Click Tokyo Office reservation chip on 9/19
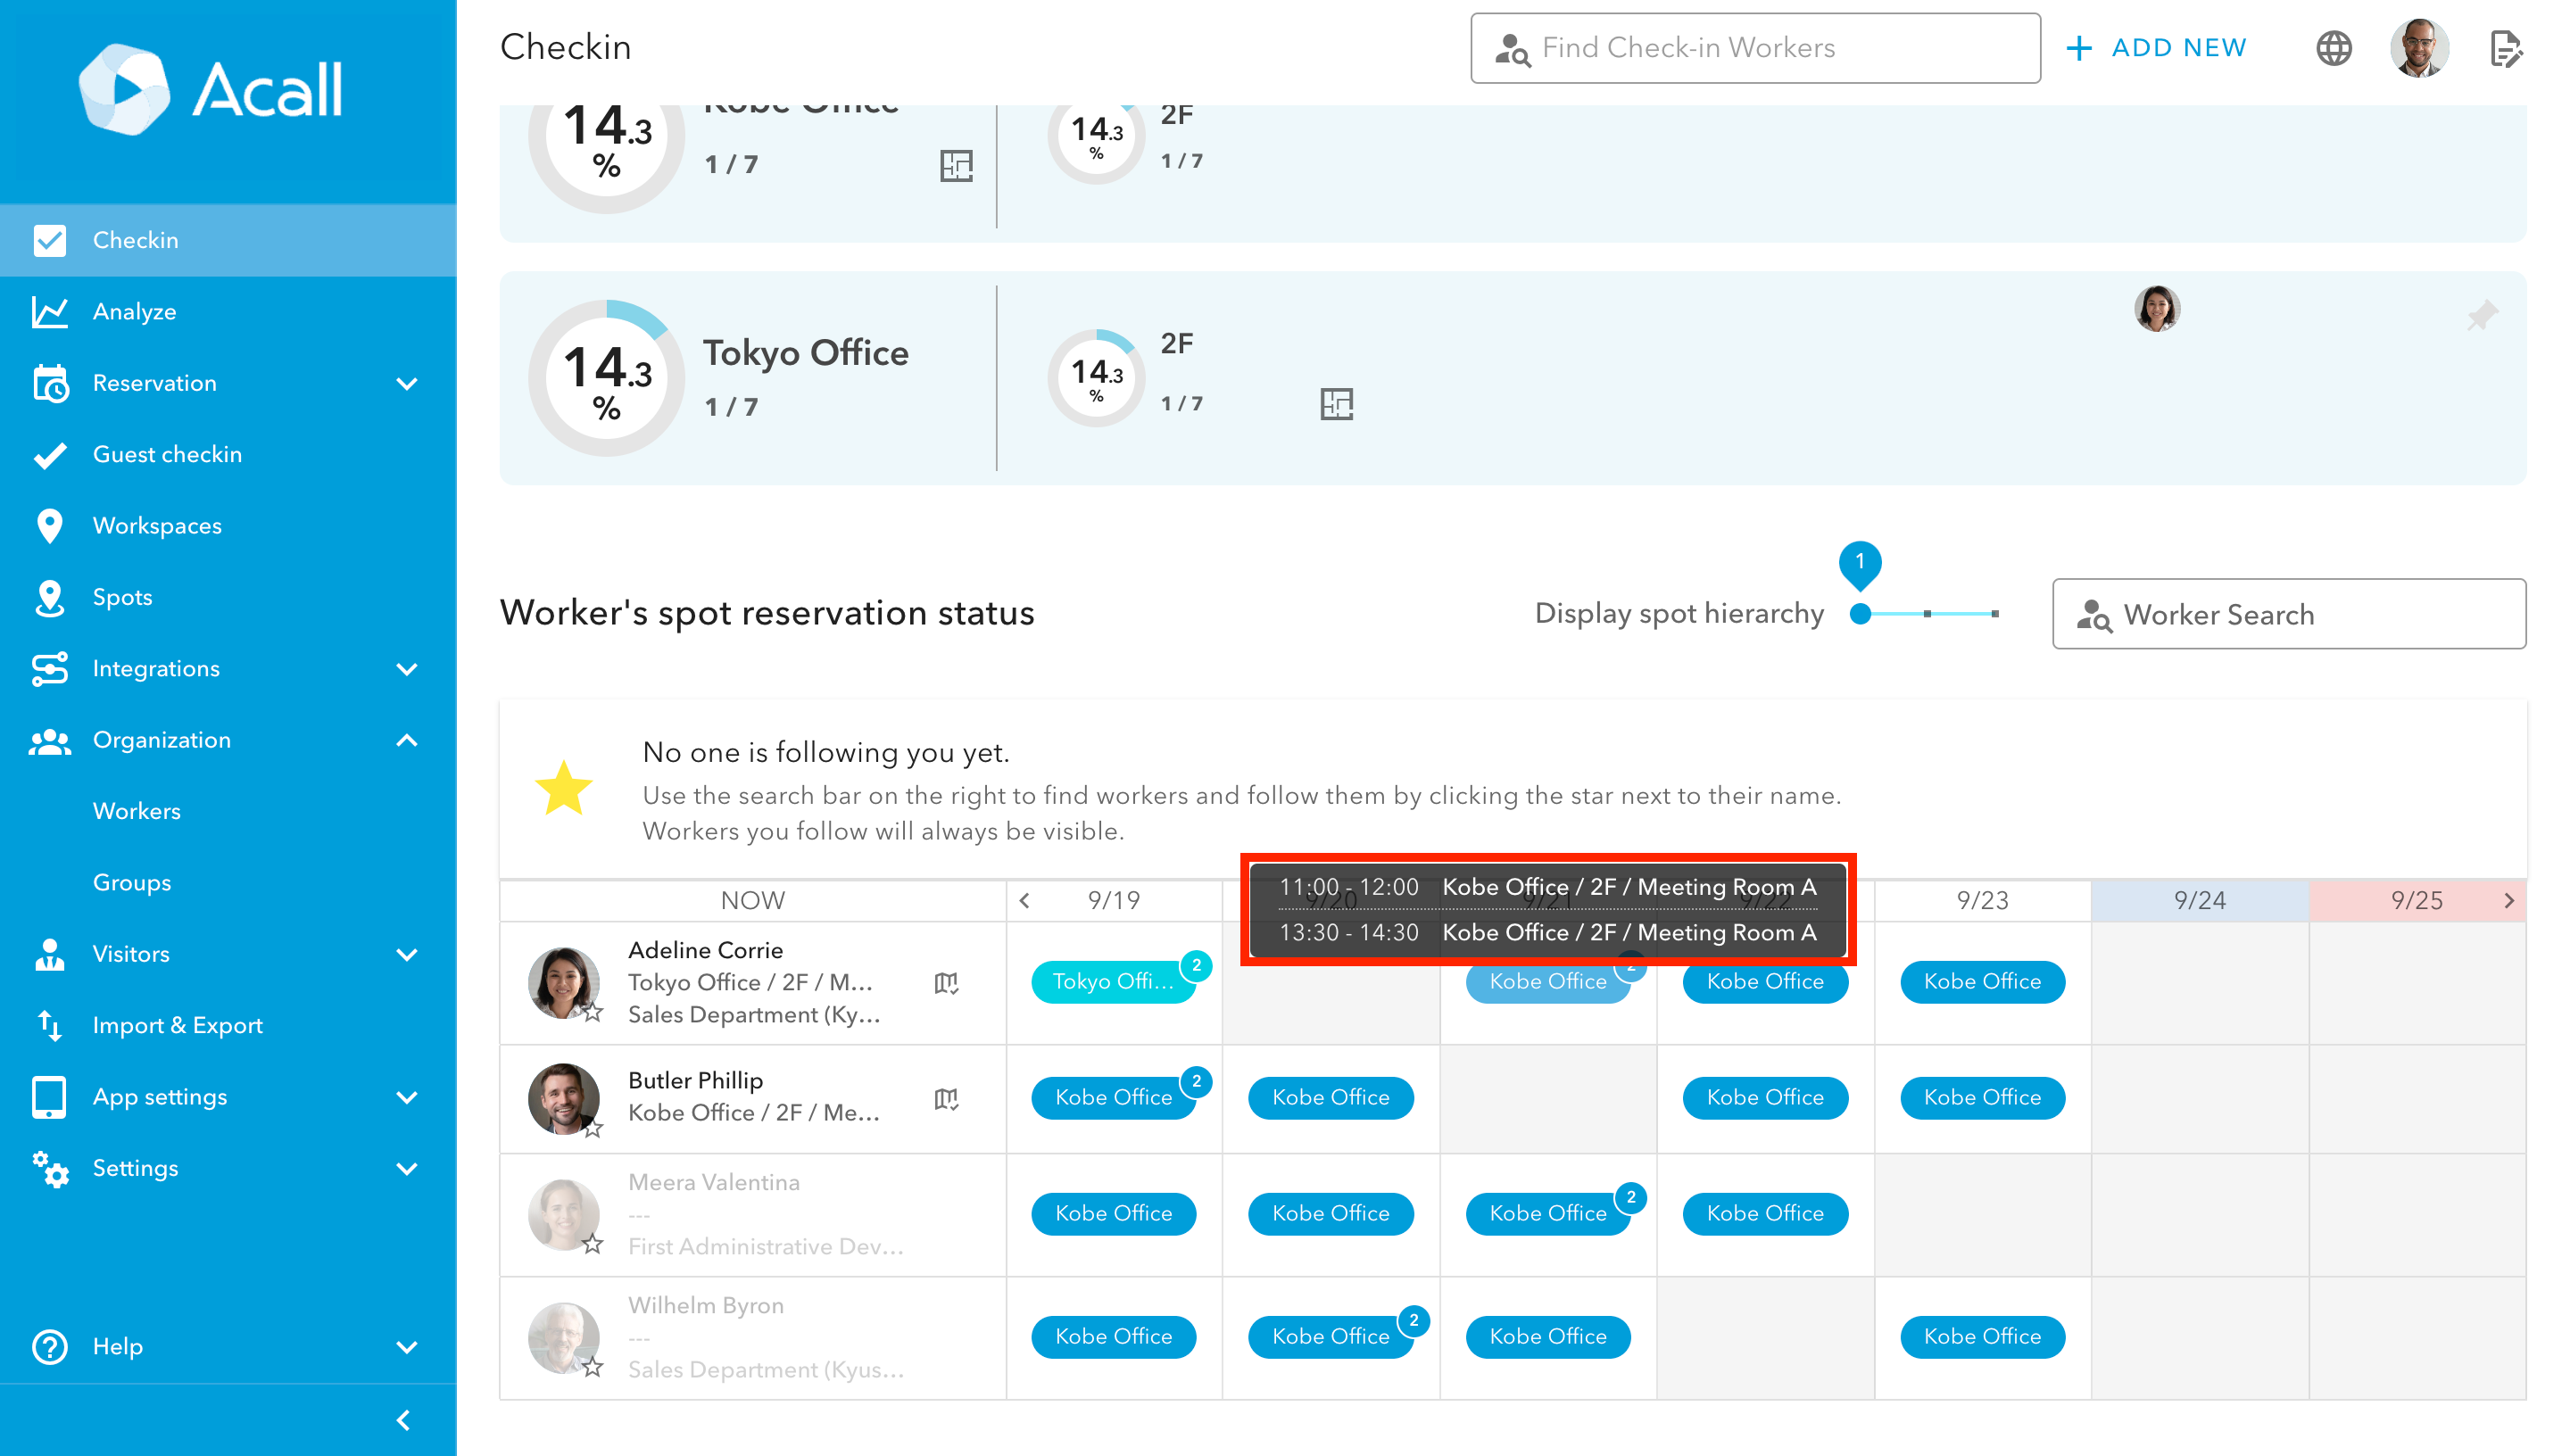This screenshot has width=2570, height=1456. tap(1112, 982)
